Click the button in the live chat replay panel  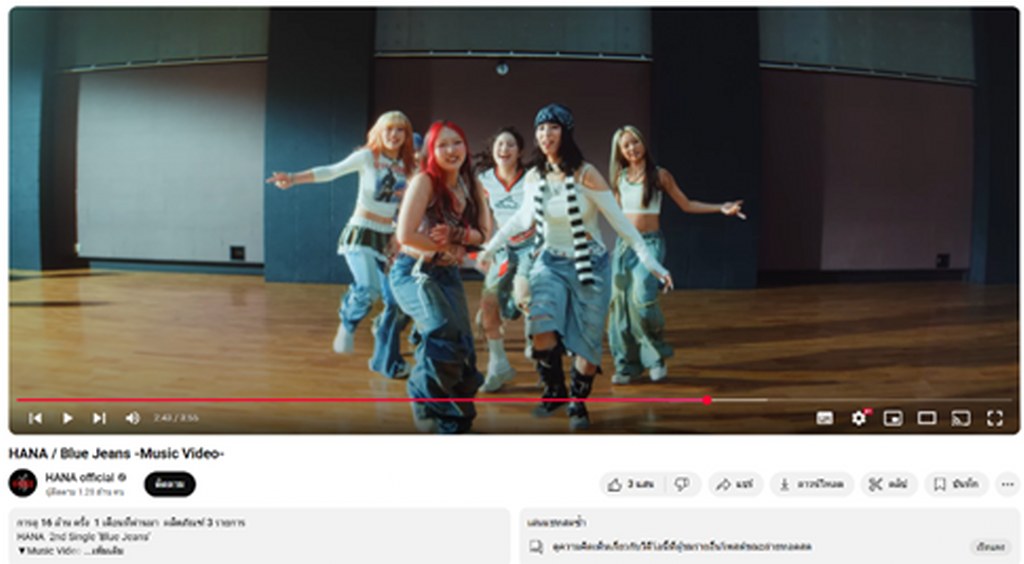click(990, 547)
